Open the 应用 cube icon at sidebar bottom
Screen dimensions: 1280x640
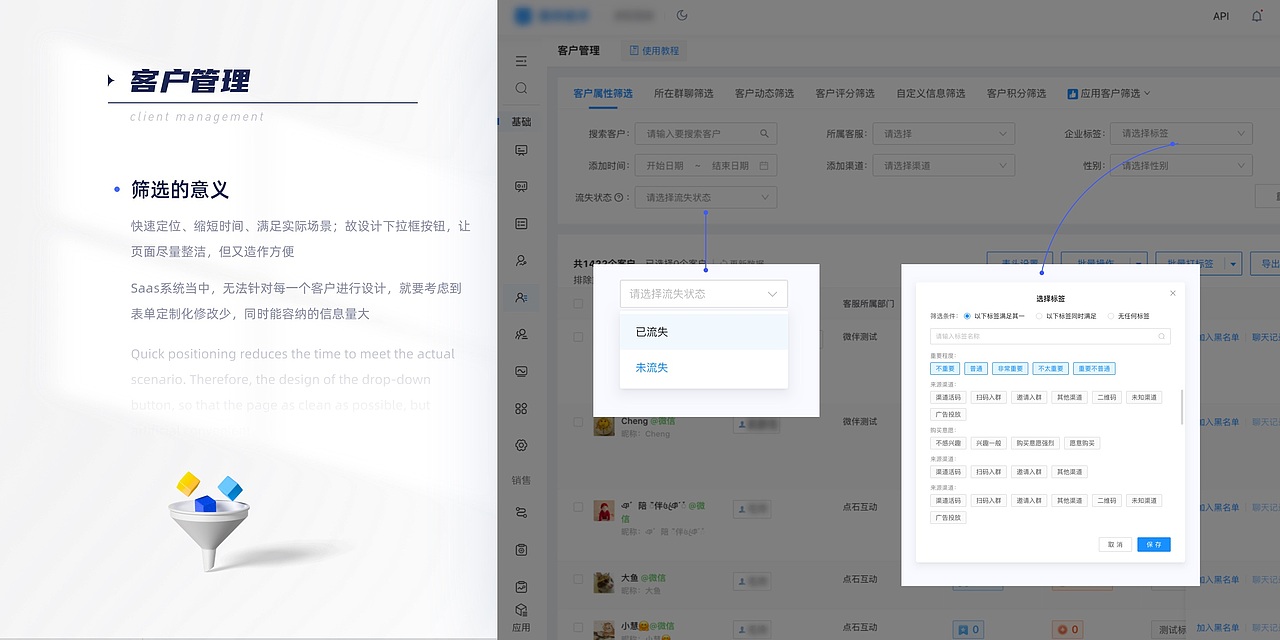click(520, 608)
